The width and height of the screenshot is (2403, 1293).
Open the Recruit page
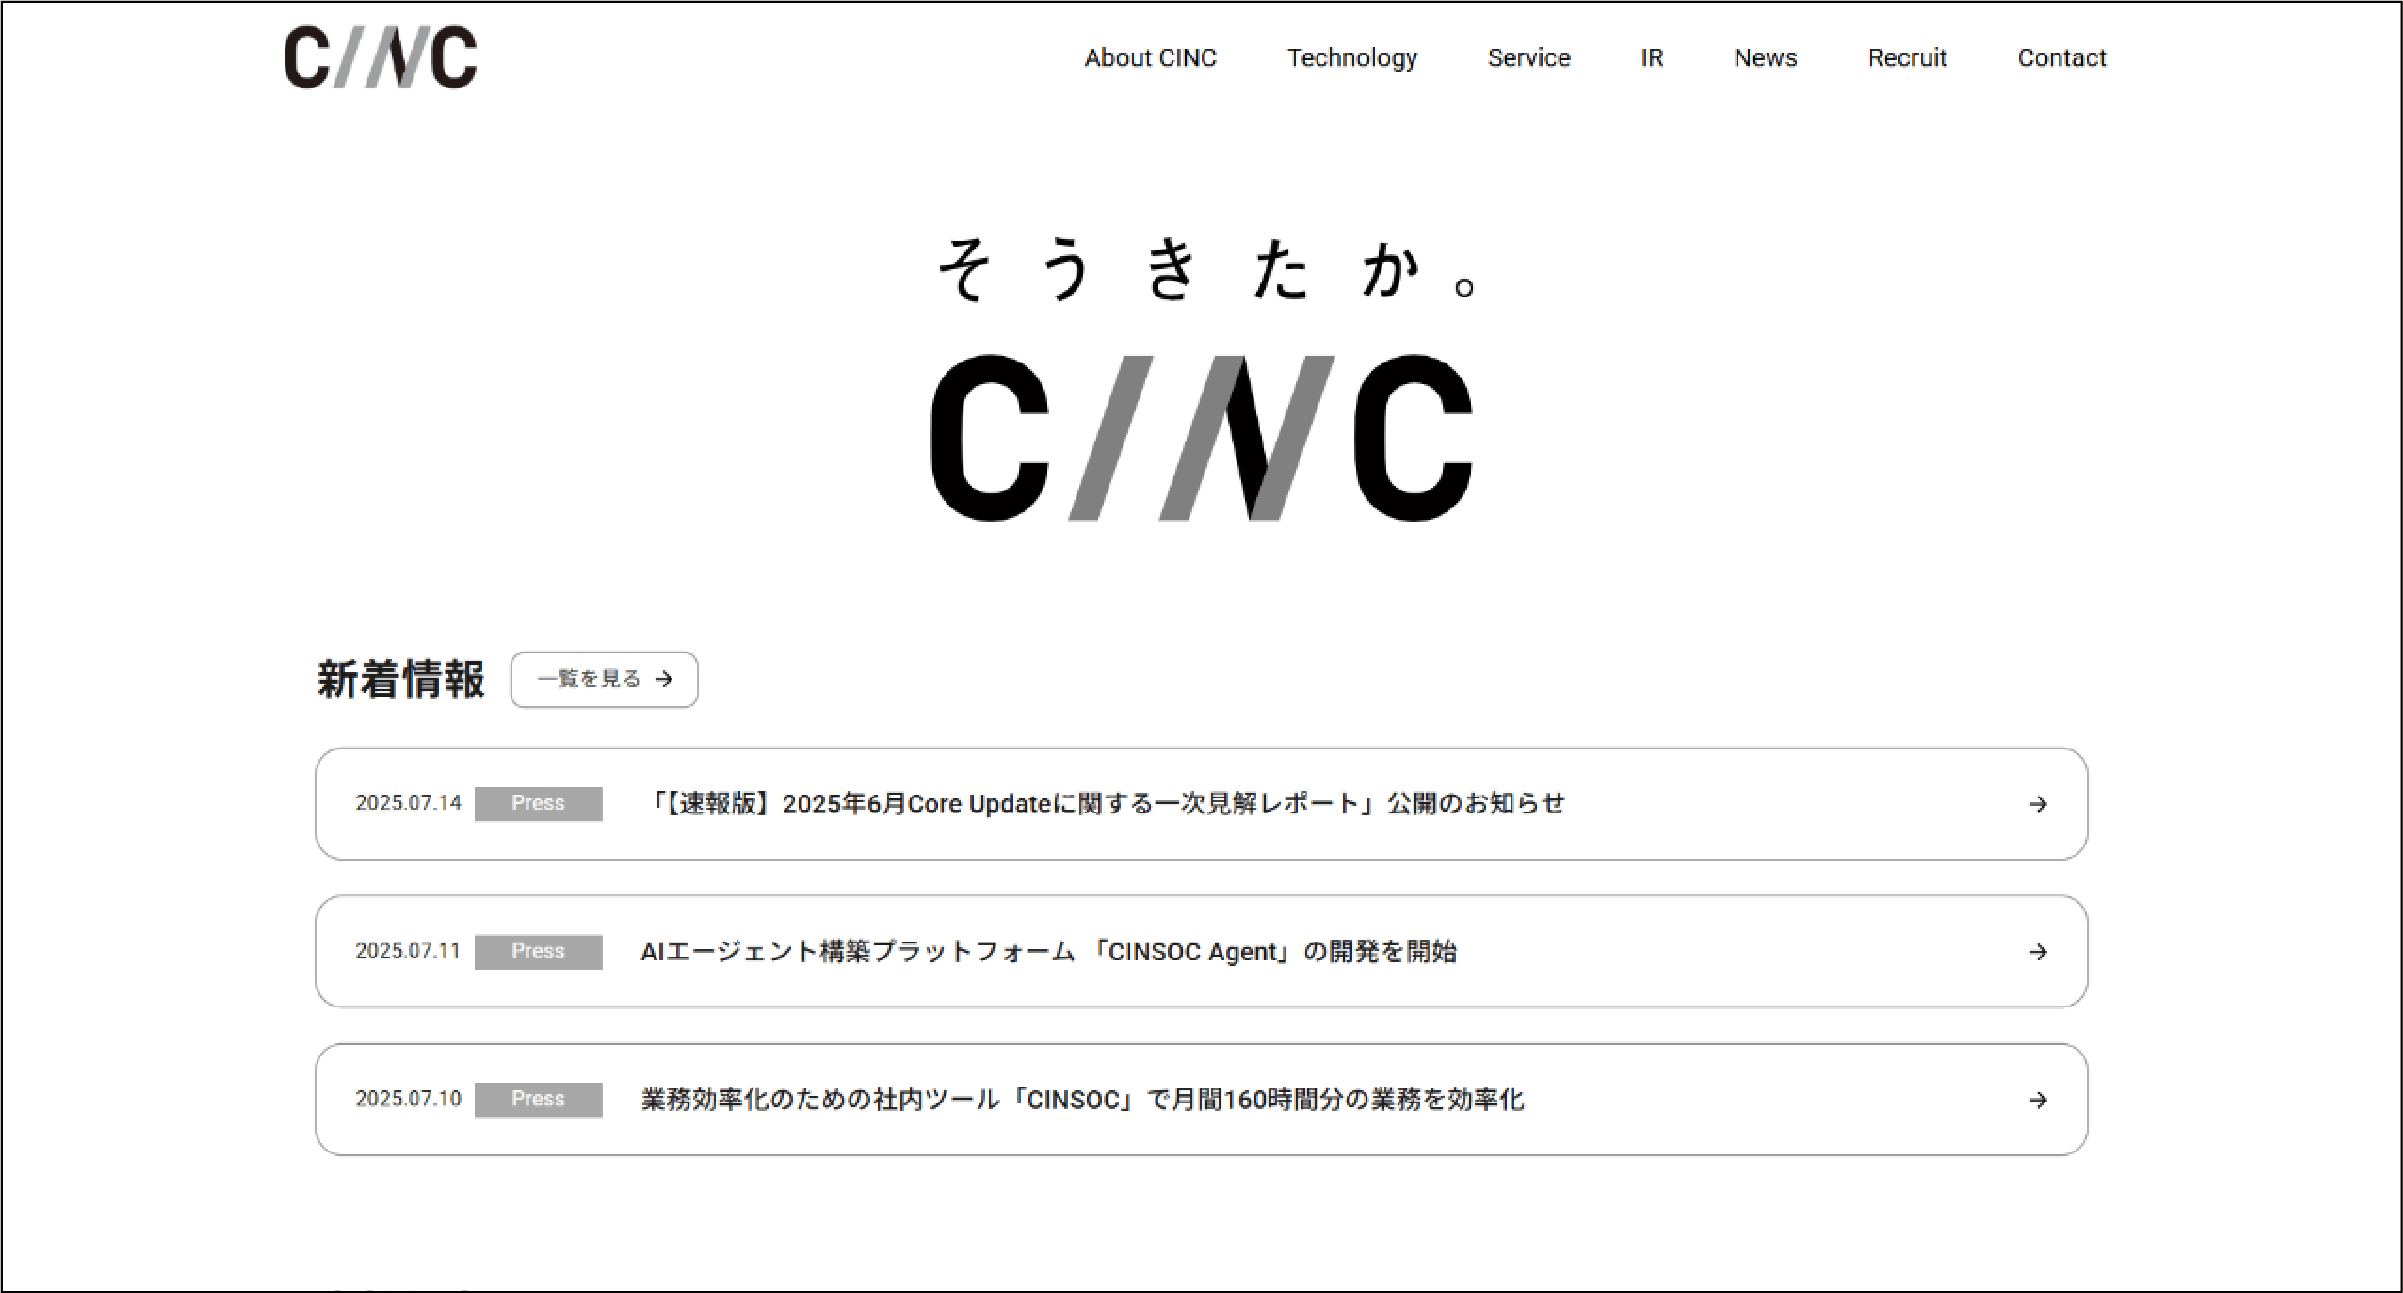coord(1907,58)
